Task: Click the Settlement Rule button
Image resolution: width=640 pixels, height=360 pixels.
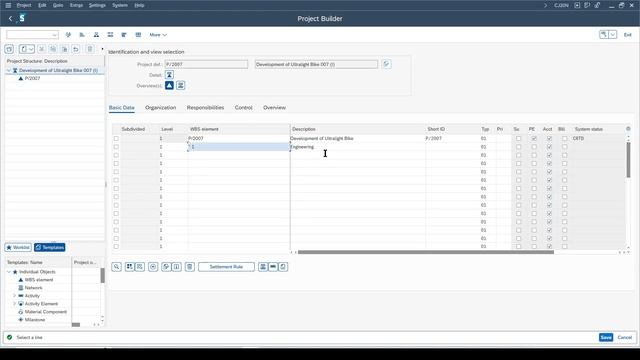Action: tap(226, 267)
